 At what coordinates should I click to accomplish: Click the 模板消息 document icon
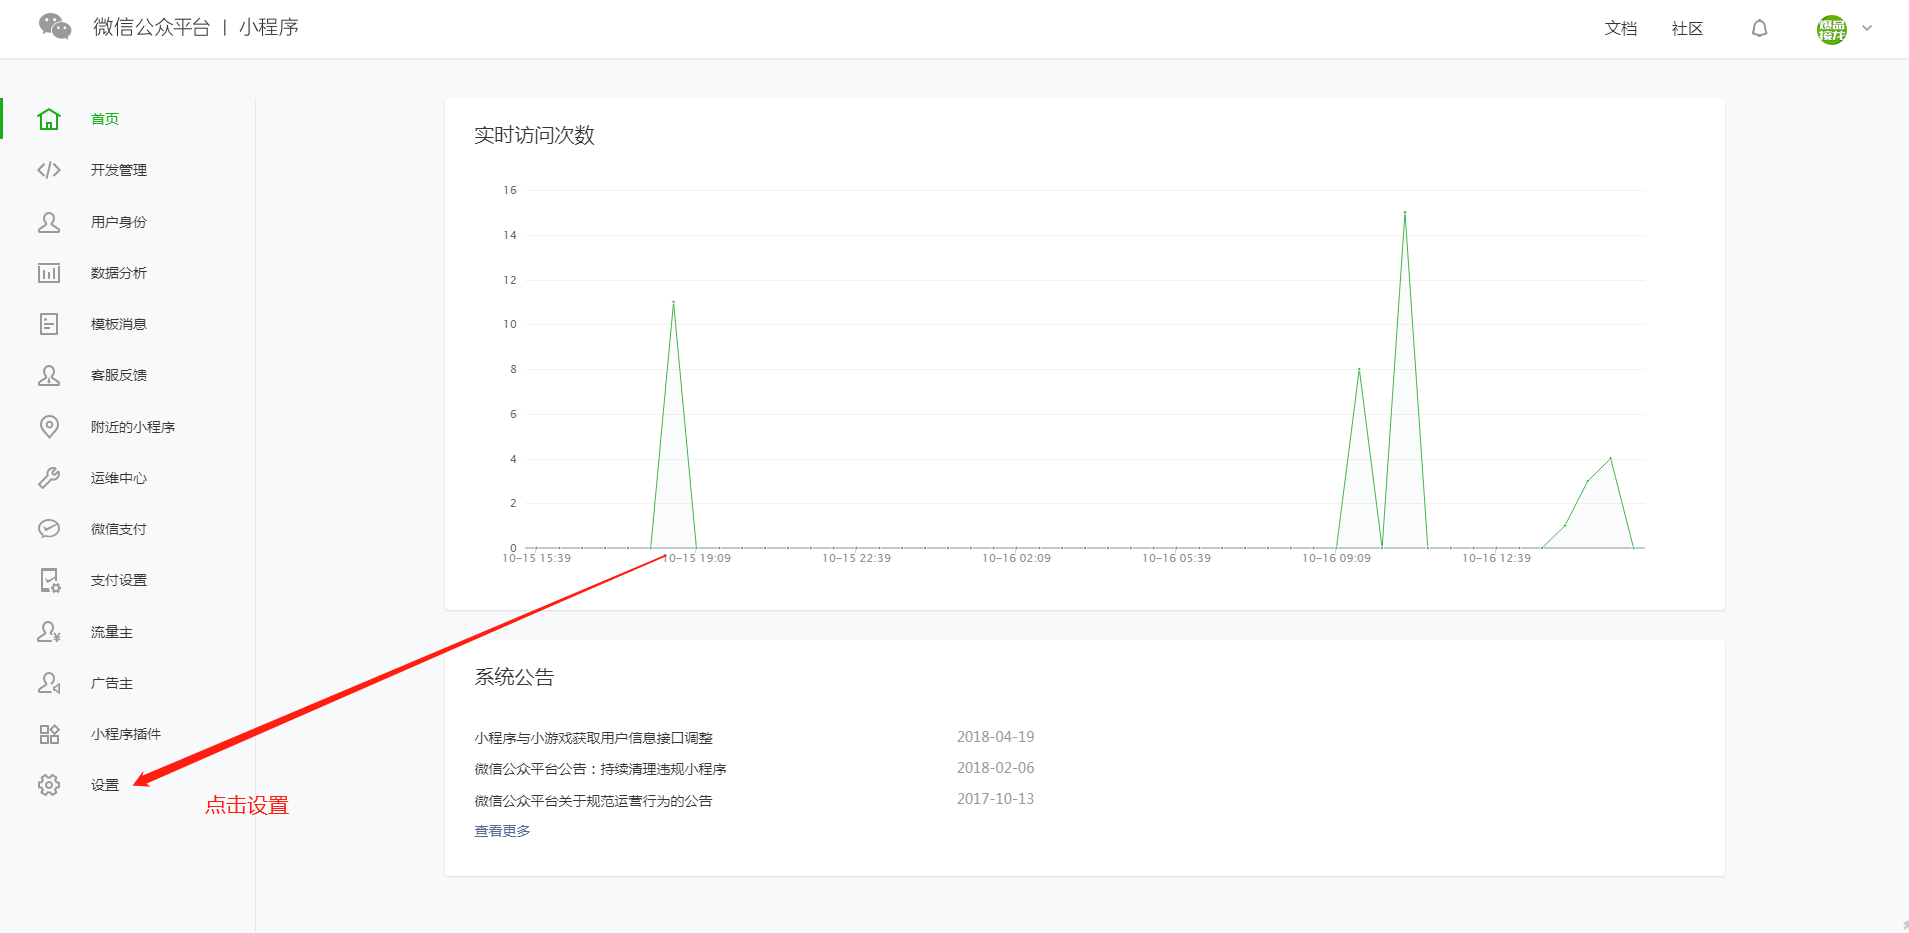click(49, 324)
